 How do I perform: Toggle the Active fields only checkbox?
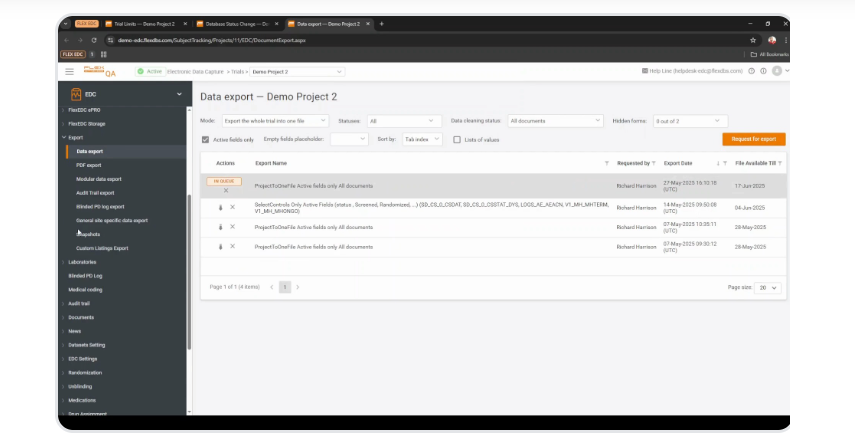coord(206,140)
